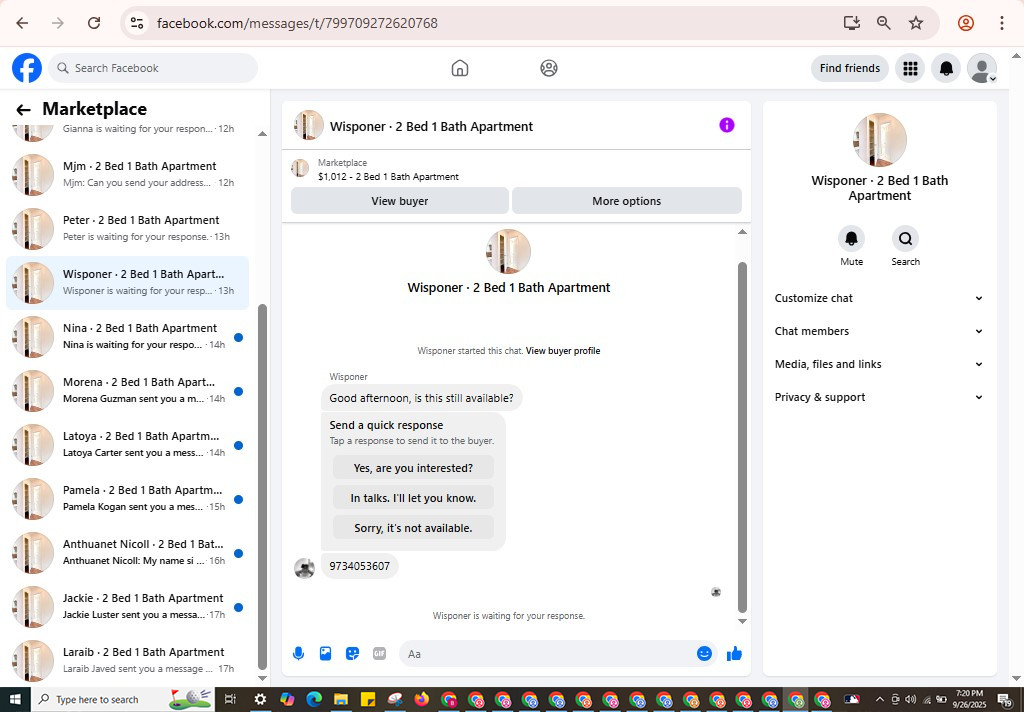Attach a photo using the image icon
This screenshot has height=712, width=1024.
325,653
